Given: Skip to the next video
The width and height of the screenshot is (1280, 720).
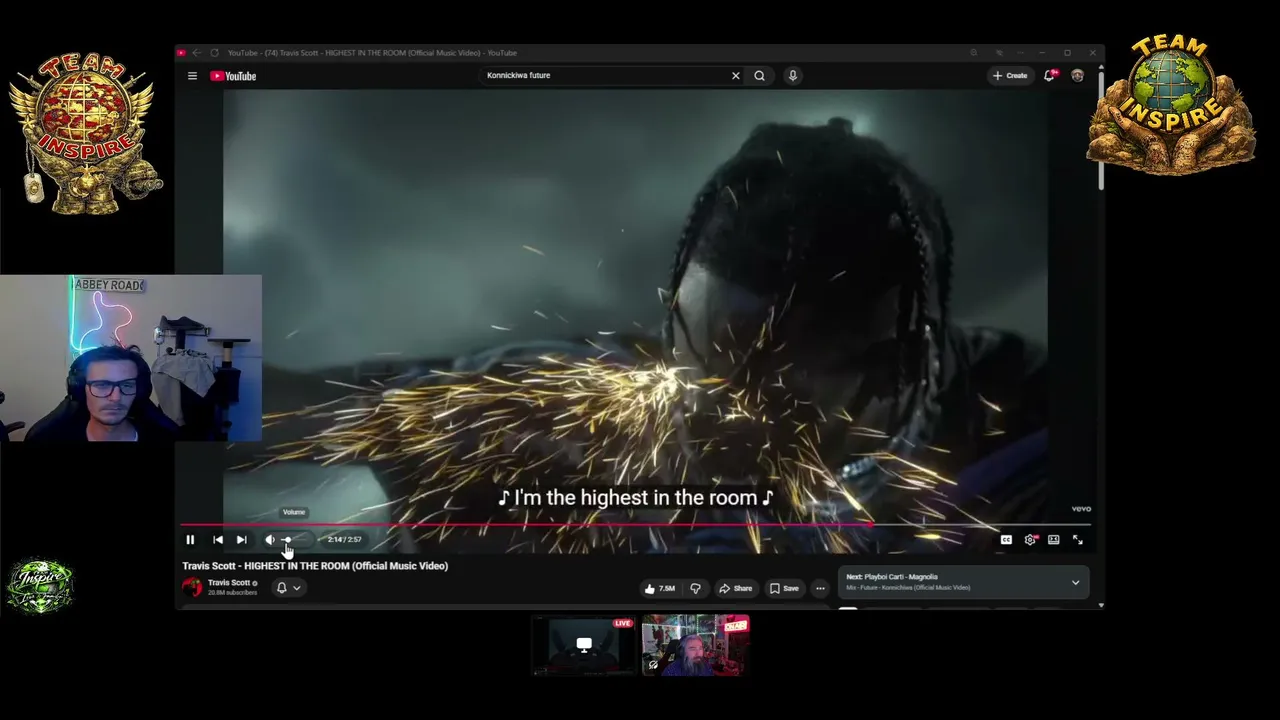Looking at the screenshot, I should pyautogui.click(x=241, y=540).
